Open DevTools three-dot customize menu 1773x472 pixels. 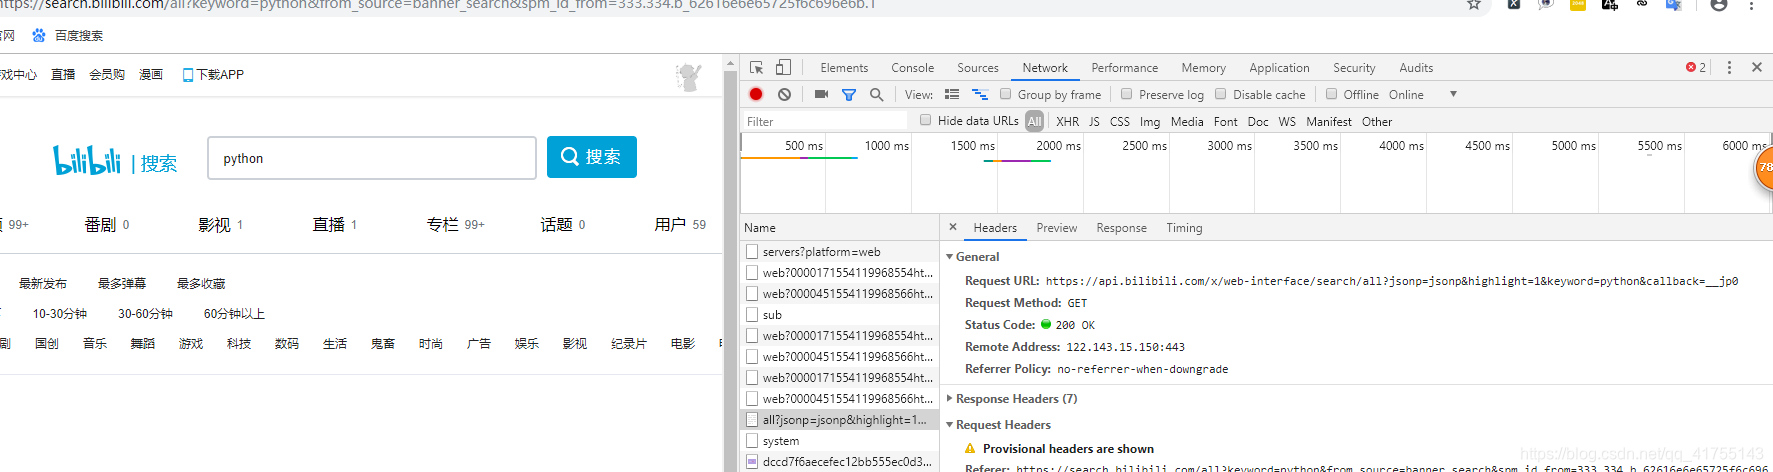(1729, 67)
